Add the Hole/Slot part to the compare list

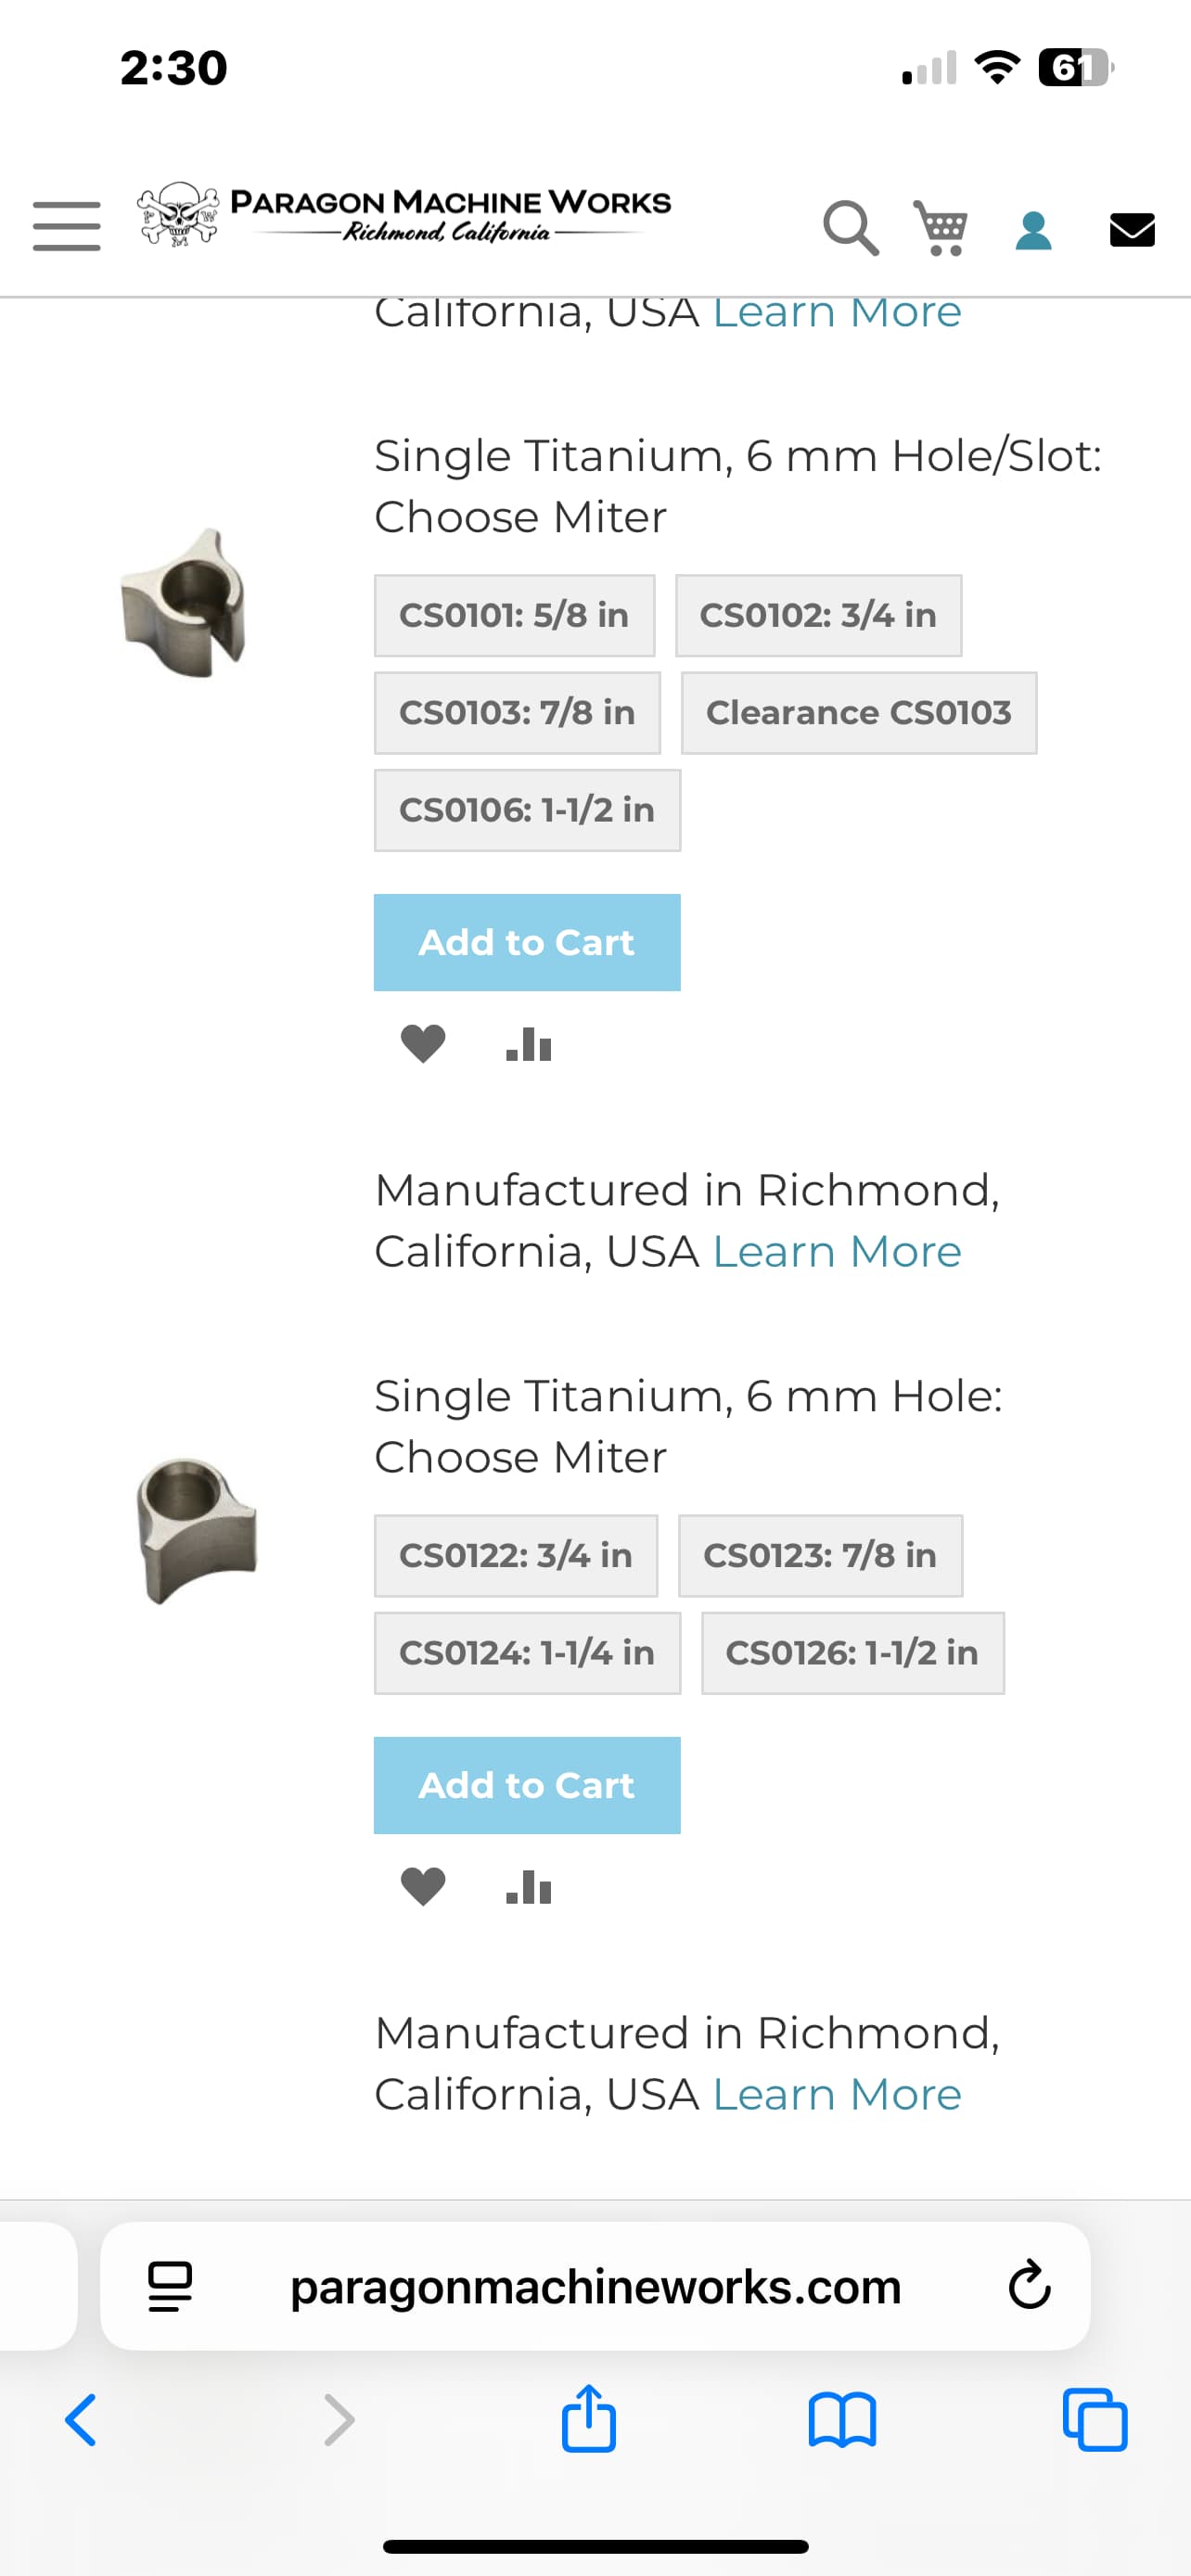(528, 1044)
